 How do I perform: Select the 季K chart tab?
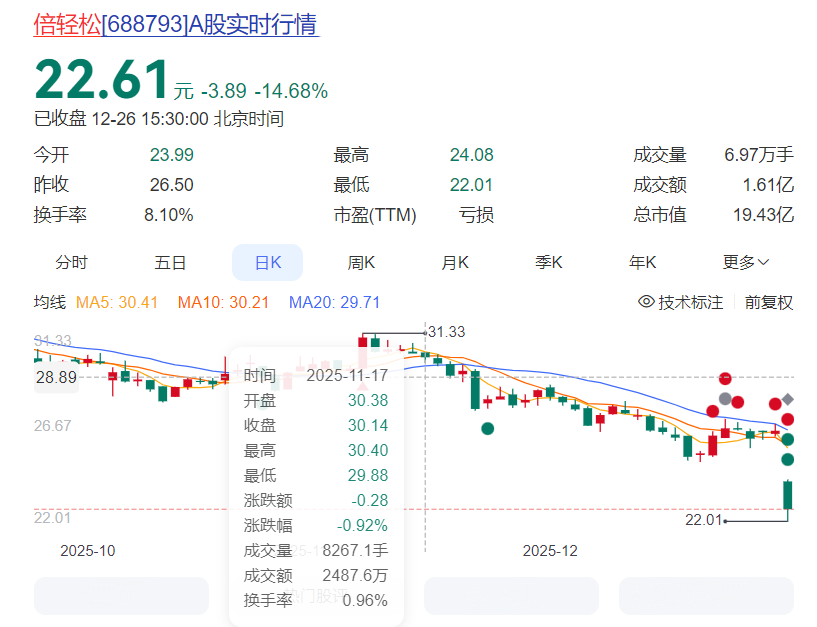tap(549, 262)
